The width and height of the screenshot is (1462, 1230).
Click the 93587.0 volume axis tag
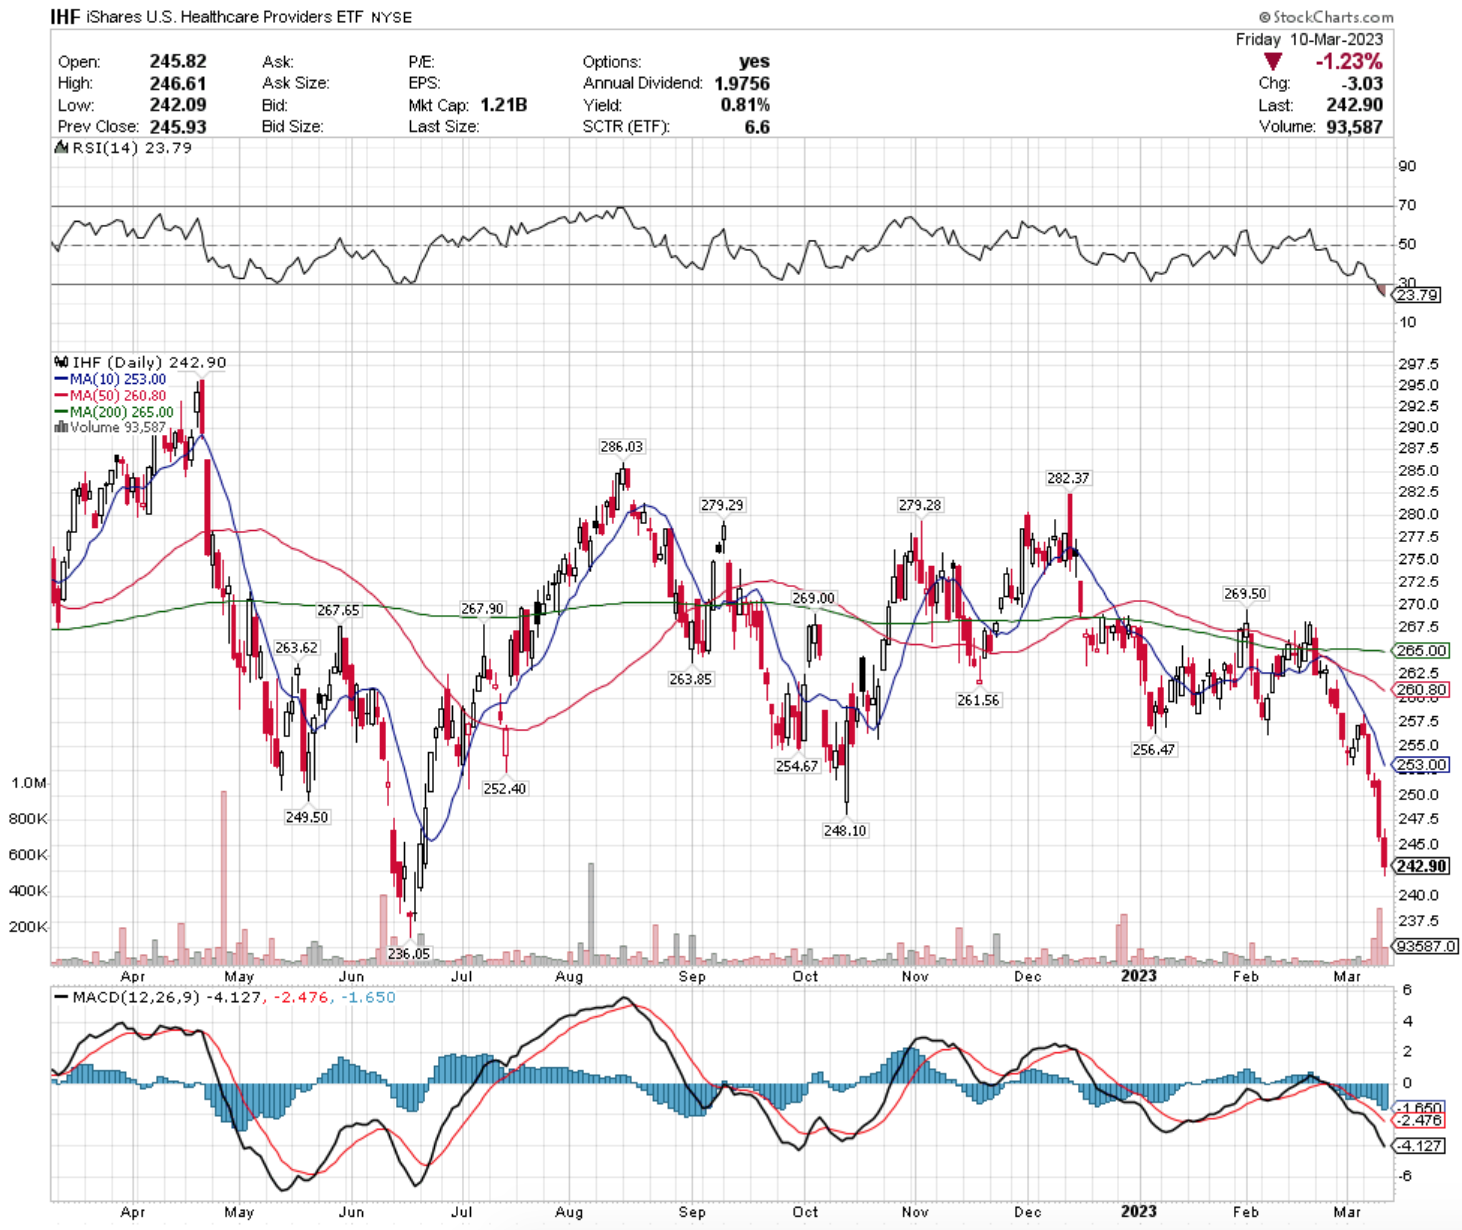coord(1426,946)
